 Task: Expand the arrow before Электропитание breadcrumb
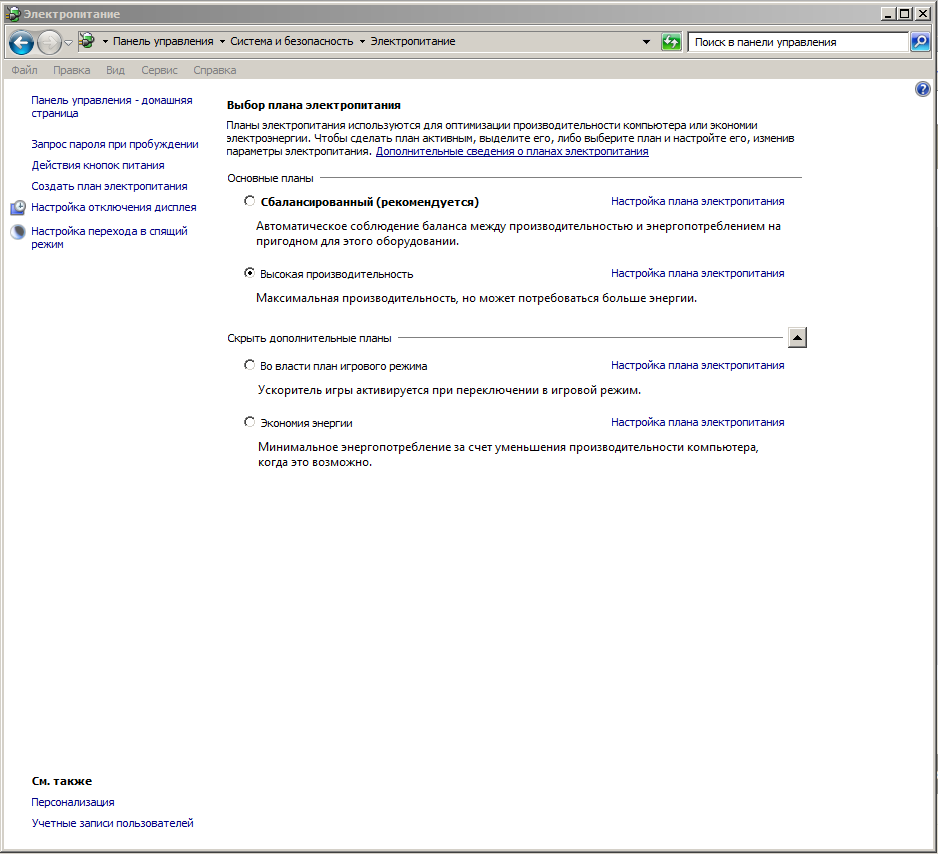click(x=362, y=41)
